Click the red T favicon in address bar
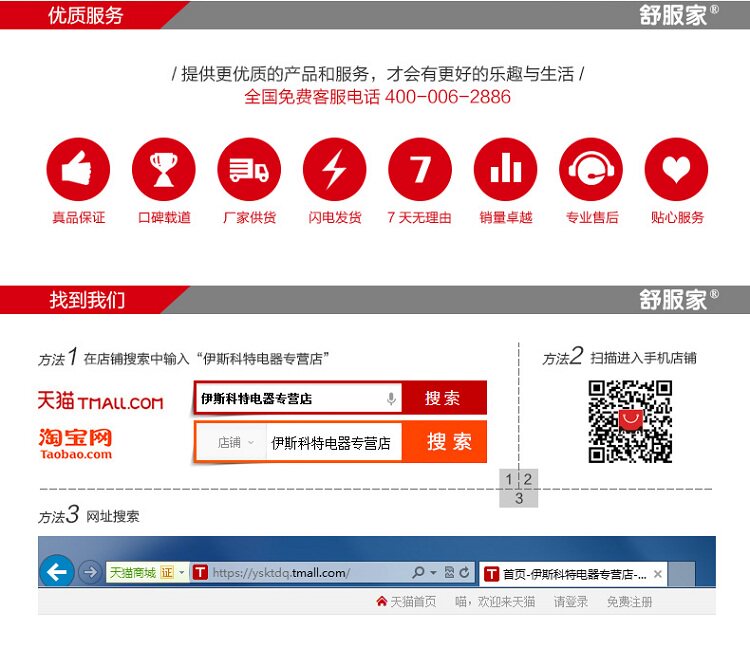The image size is (750, 667). [x=200, y=572]
